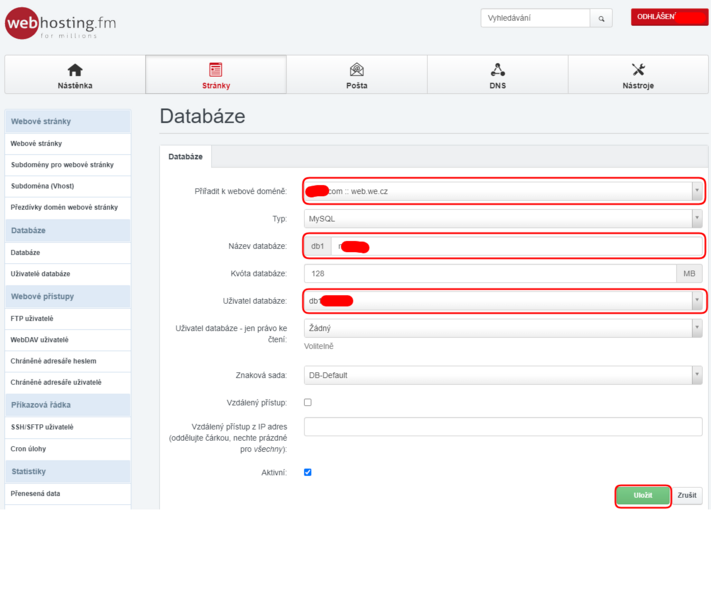The width and height of the screenshot is (711, 600).
Task: Click the MB unit label
Action: click(689, 273)
